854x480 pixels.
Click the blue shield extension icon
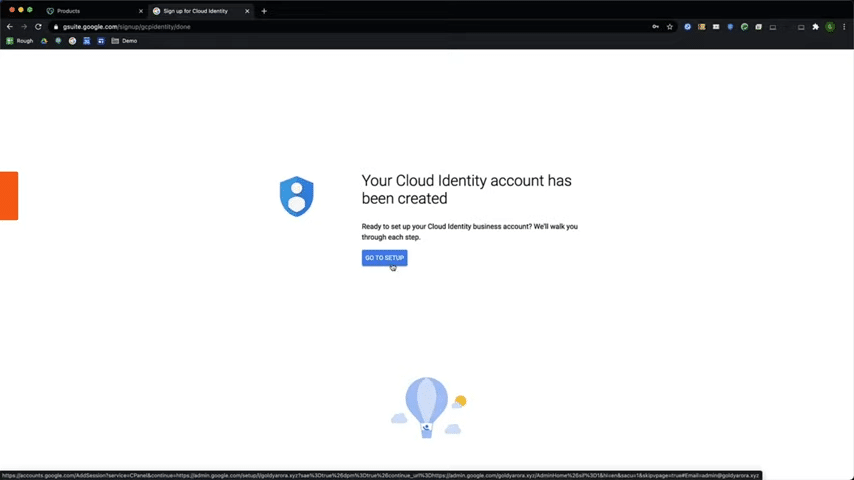click(x=730, y=27)
